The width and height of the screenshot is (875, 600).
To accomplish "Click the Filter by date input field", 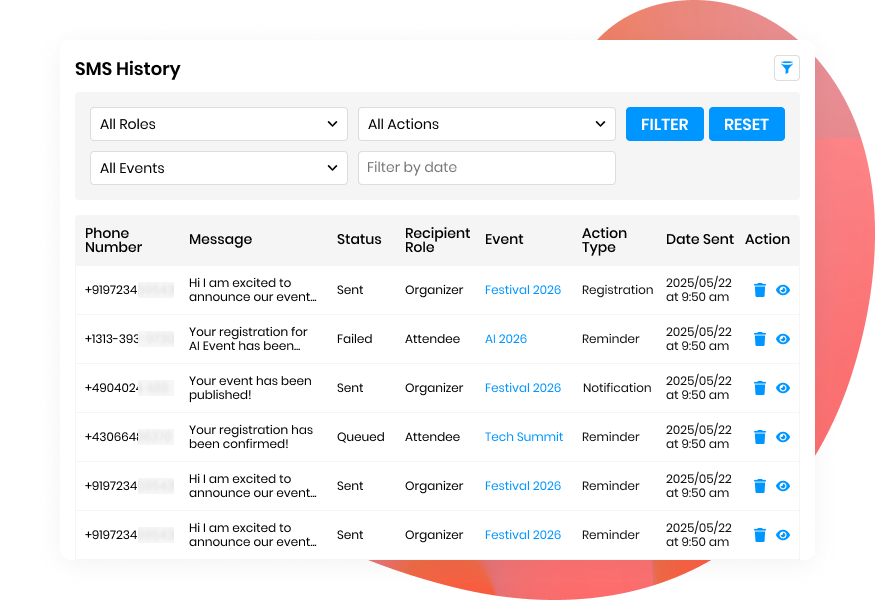I will tap(486, 168).
